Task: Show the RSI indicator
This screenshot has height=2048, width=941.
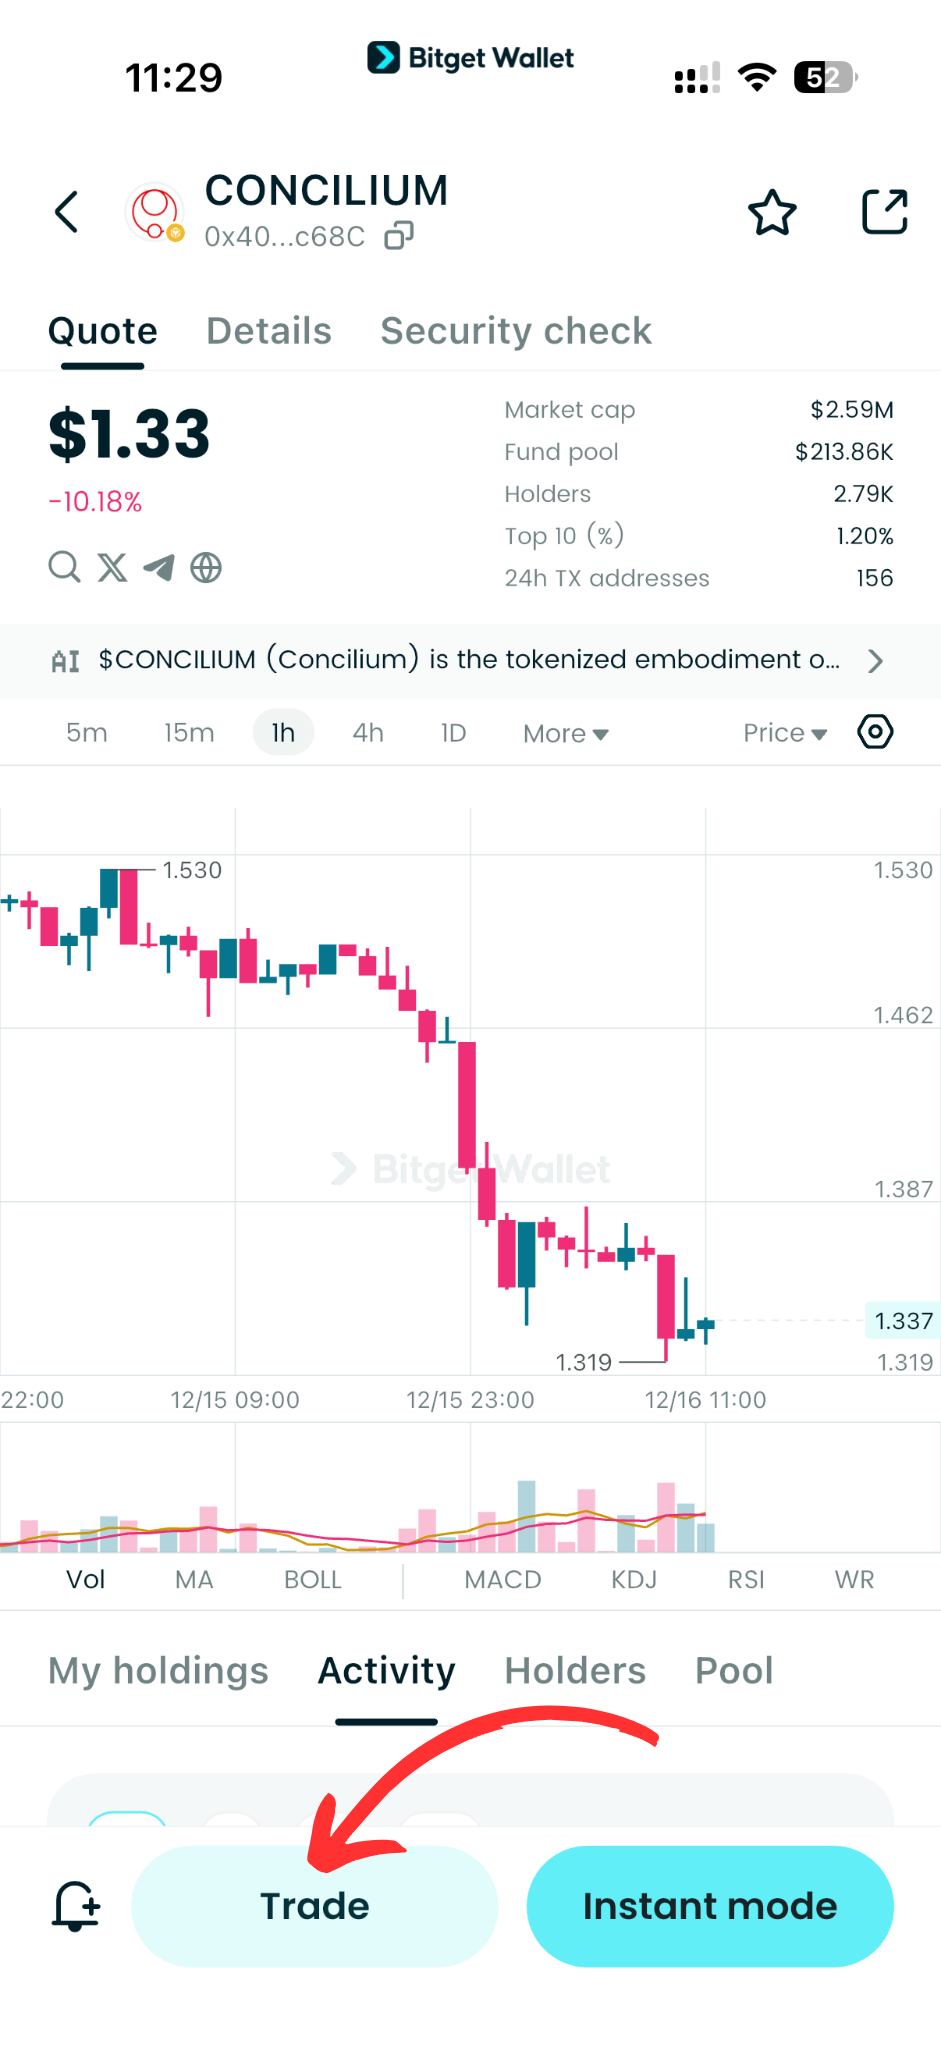Action: [745, 1579]
